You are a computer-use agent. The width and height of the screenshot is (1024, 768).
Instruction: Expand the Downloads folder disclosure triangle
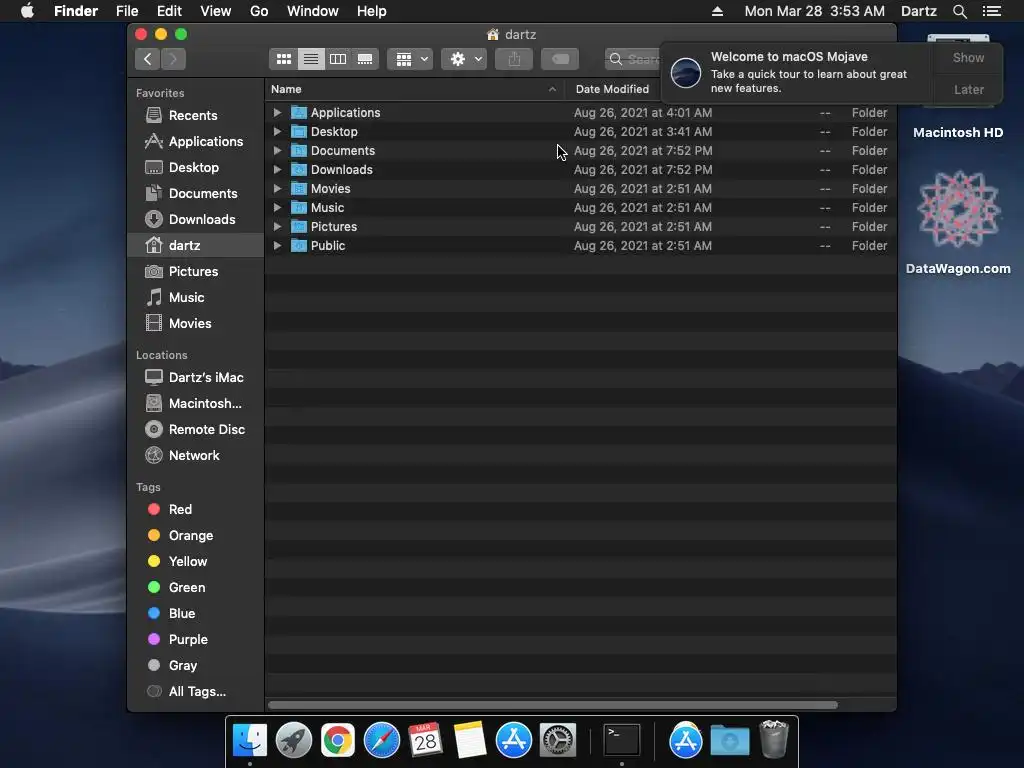point(277,169)
